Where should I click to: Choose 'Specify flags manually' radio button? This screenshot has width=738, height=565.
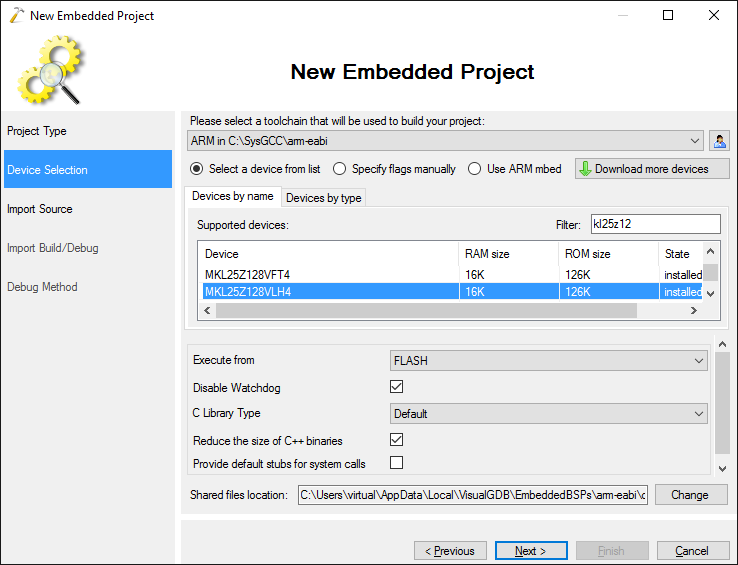click(340, 169)
